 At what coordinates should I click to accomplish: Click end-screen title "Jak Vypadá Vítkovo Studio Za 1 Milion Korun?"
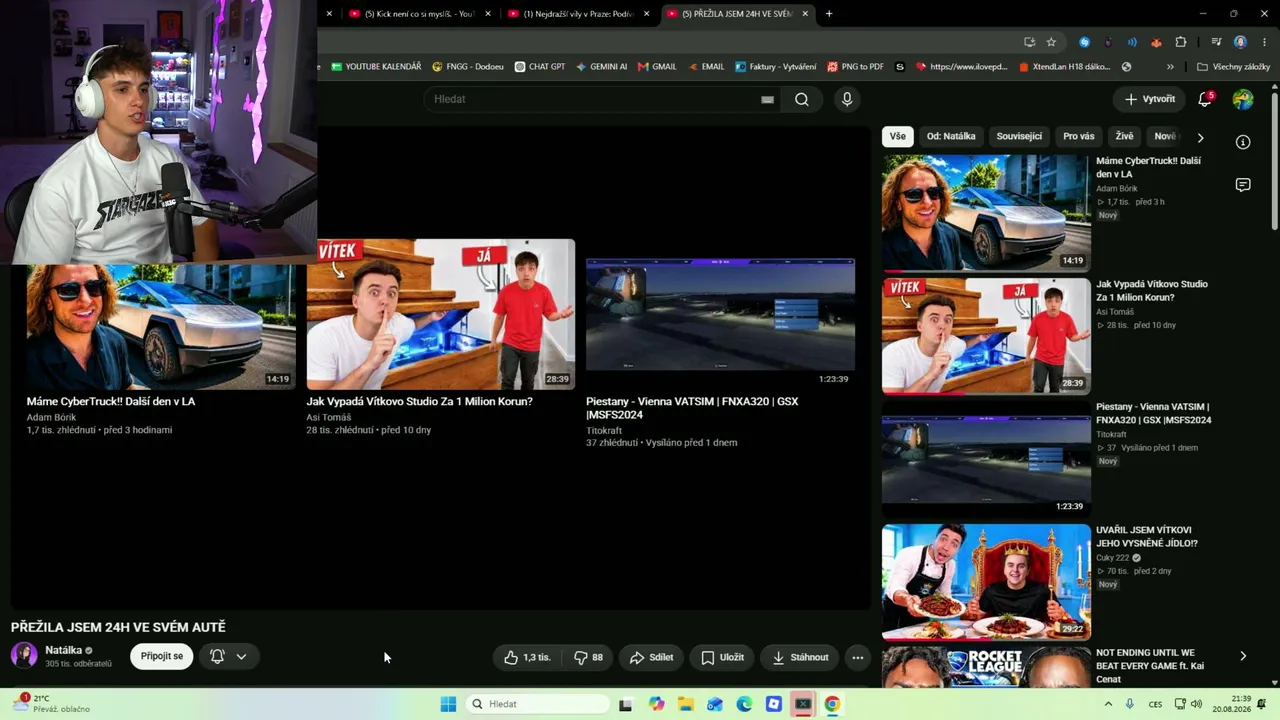coord(419,401)
